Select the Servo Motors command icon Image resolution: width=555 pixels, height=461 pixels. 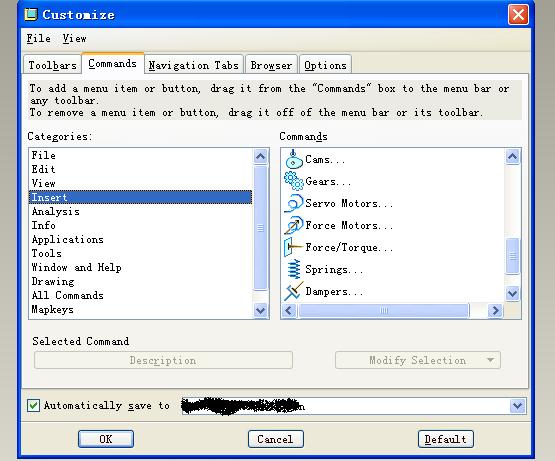tap(293, 203)
